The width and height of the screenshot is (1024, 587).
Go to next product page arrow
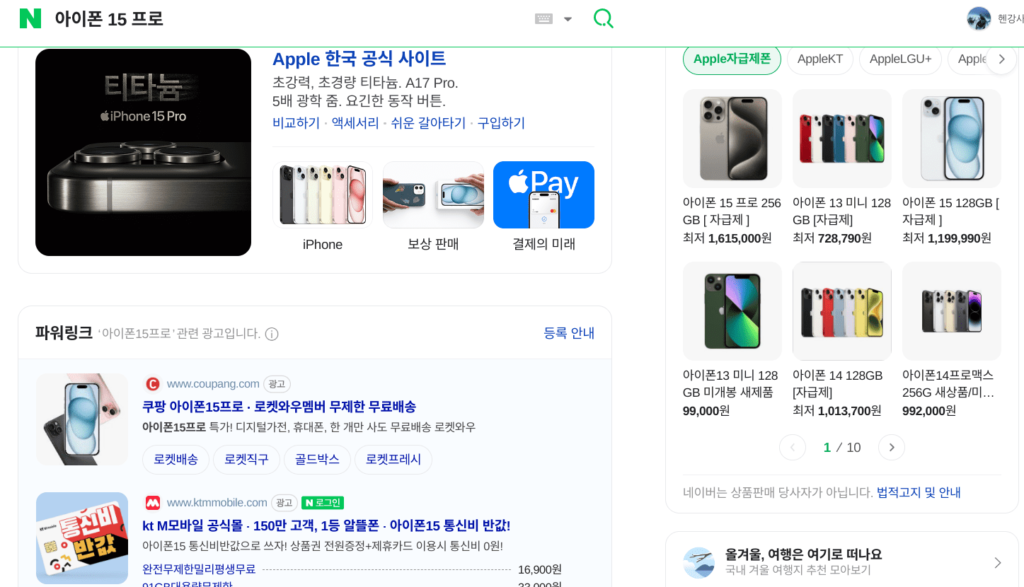pyautogui.click(x=891, y=447)
